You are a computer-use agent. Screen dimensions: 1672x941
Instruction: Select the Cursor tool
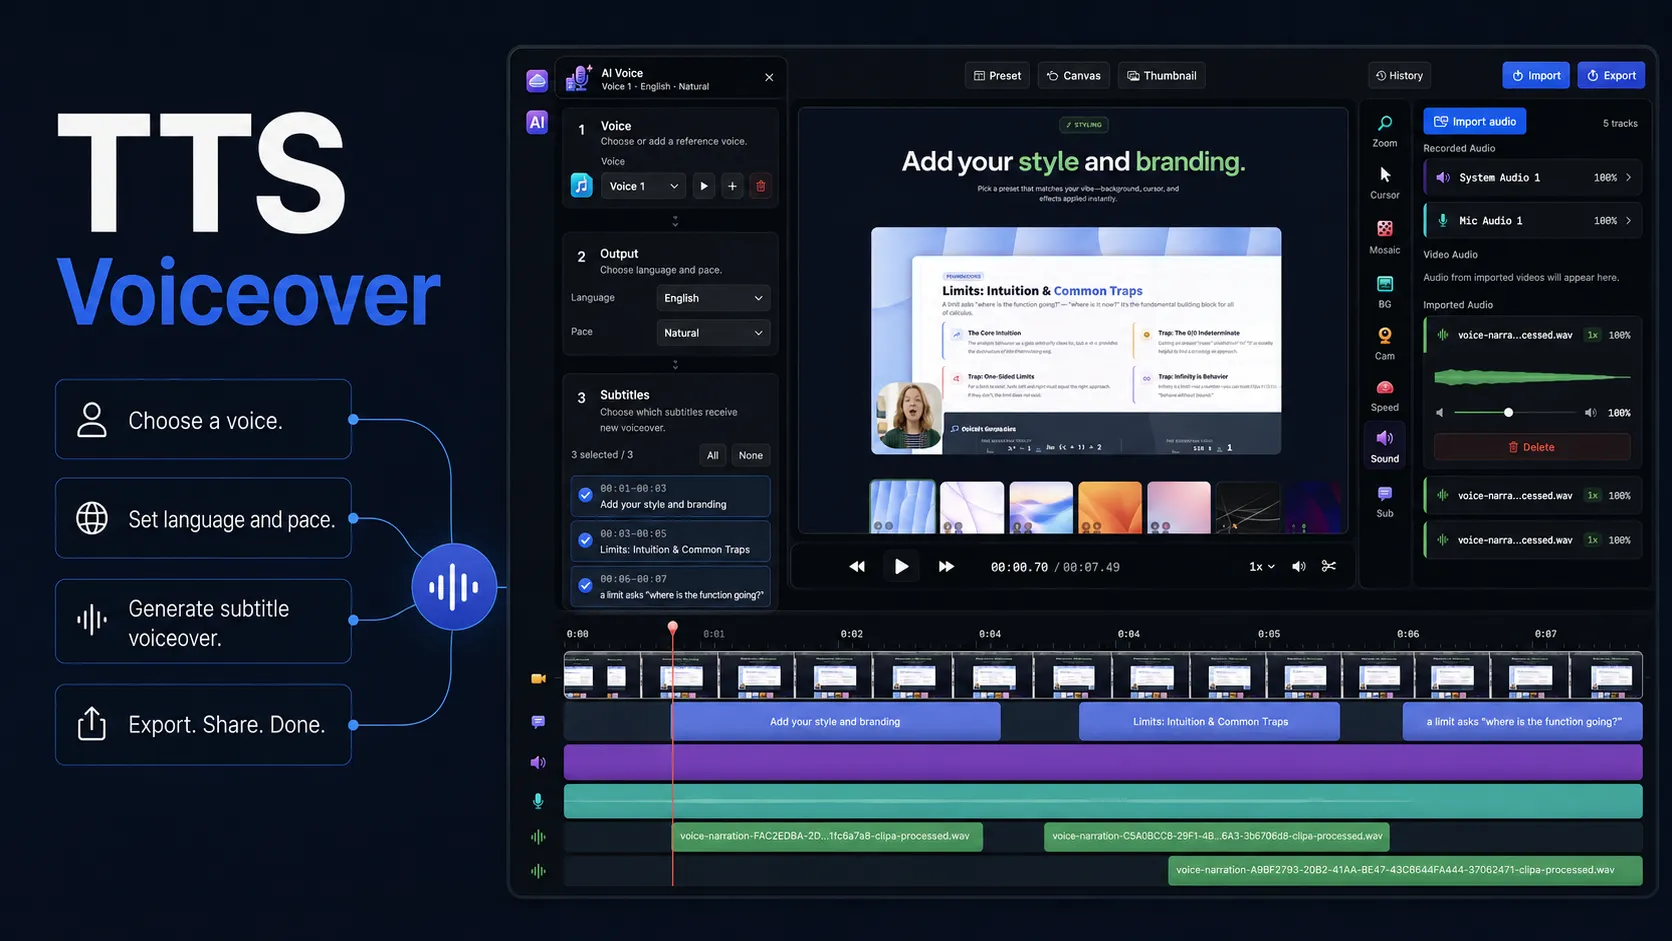point(1384,182)
